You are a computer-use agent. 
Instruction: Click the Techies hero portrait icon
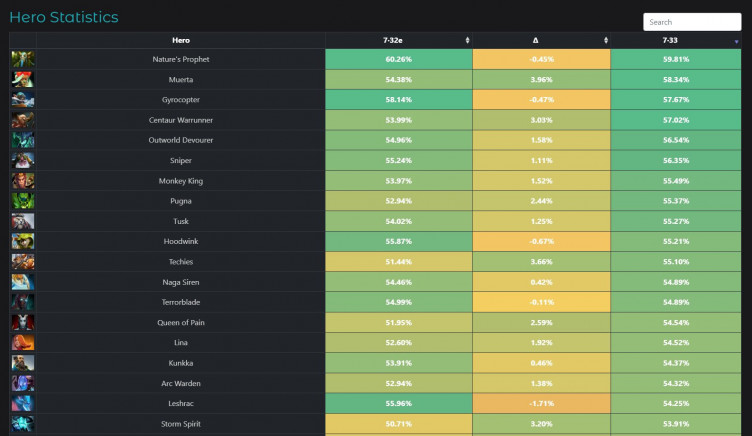(22, 262)
